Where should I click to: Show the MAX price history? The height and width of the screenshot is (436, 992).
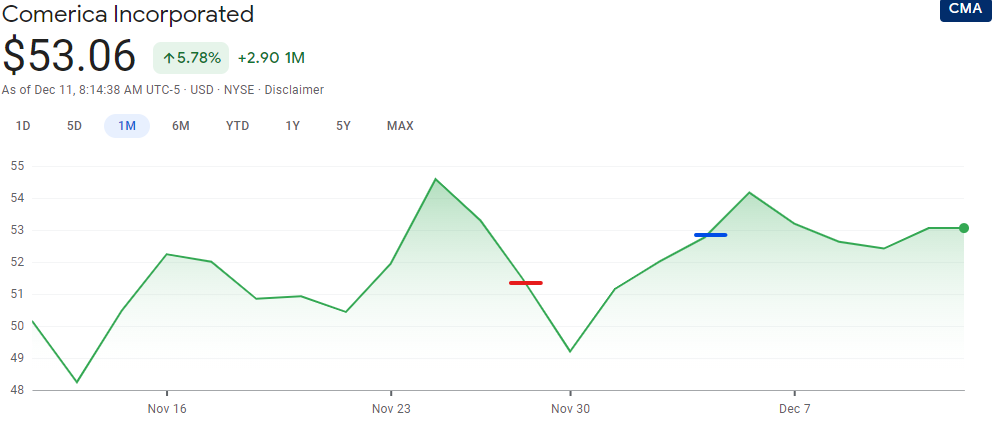click(x=400, y=126)
